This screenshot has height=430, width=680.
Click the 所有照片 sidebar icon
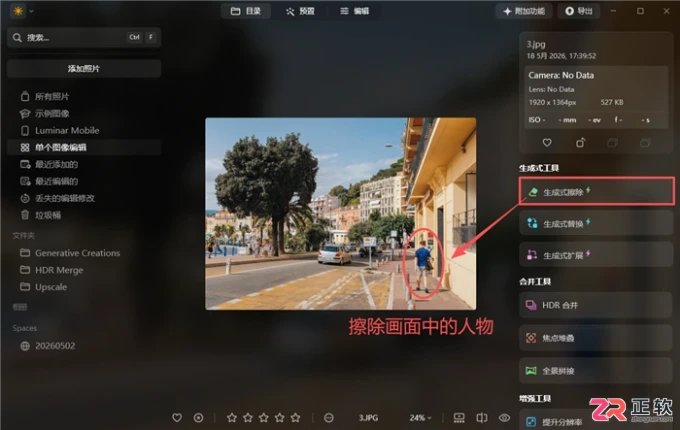click(x=25, y=96)
